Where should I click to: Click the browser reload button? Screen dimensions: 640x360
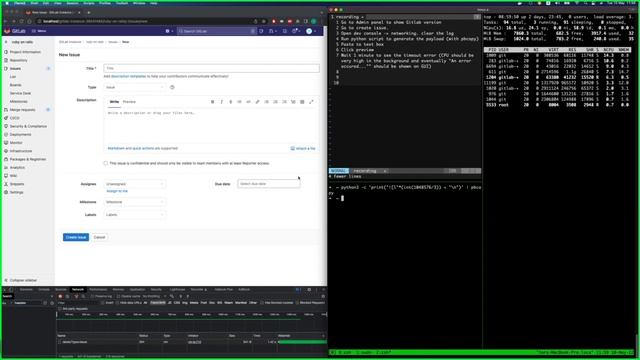tap(22, 21)
